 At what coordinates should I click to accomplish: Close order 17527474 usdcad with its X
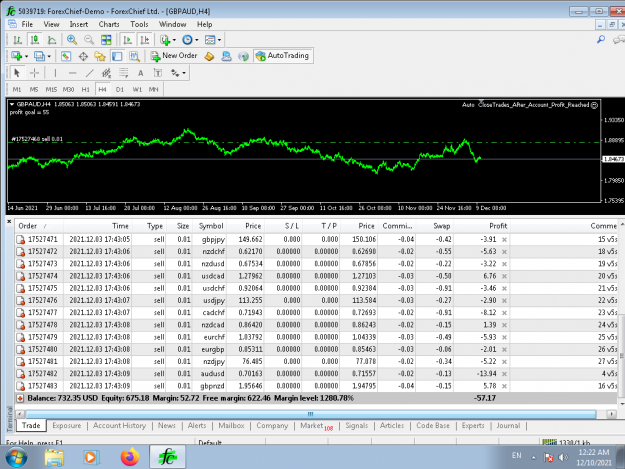pos(504,276)
